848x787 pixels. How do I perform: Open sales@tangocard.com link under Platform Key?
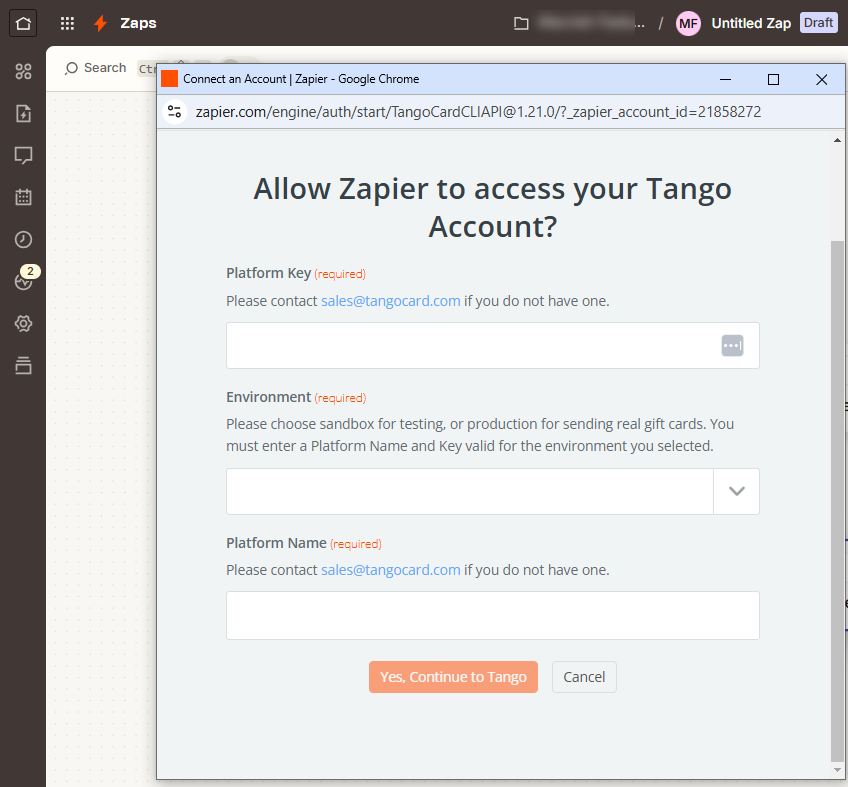[390, 301]
